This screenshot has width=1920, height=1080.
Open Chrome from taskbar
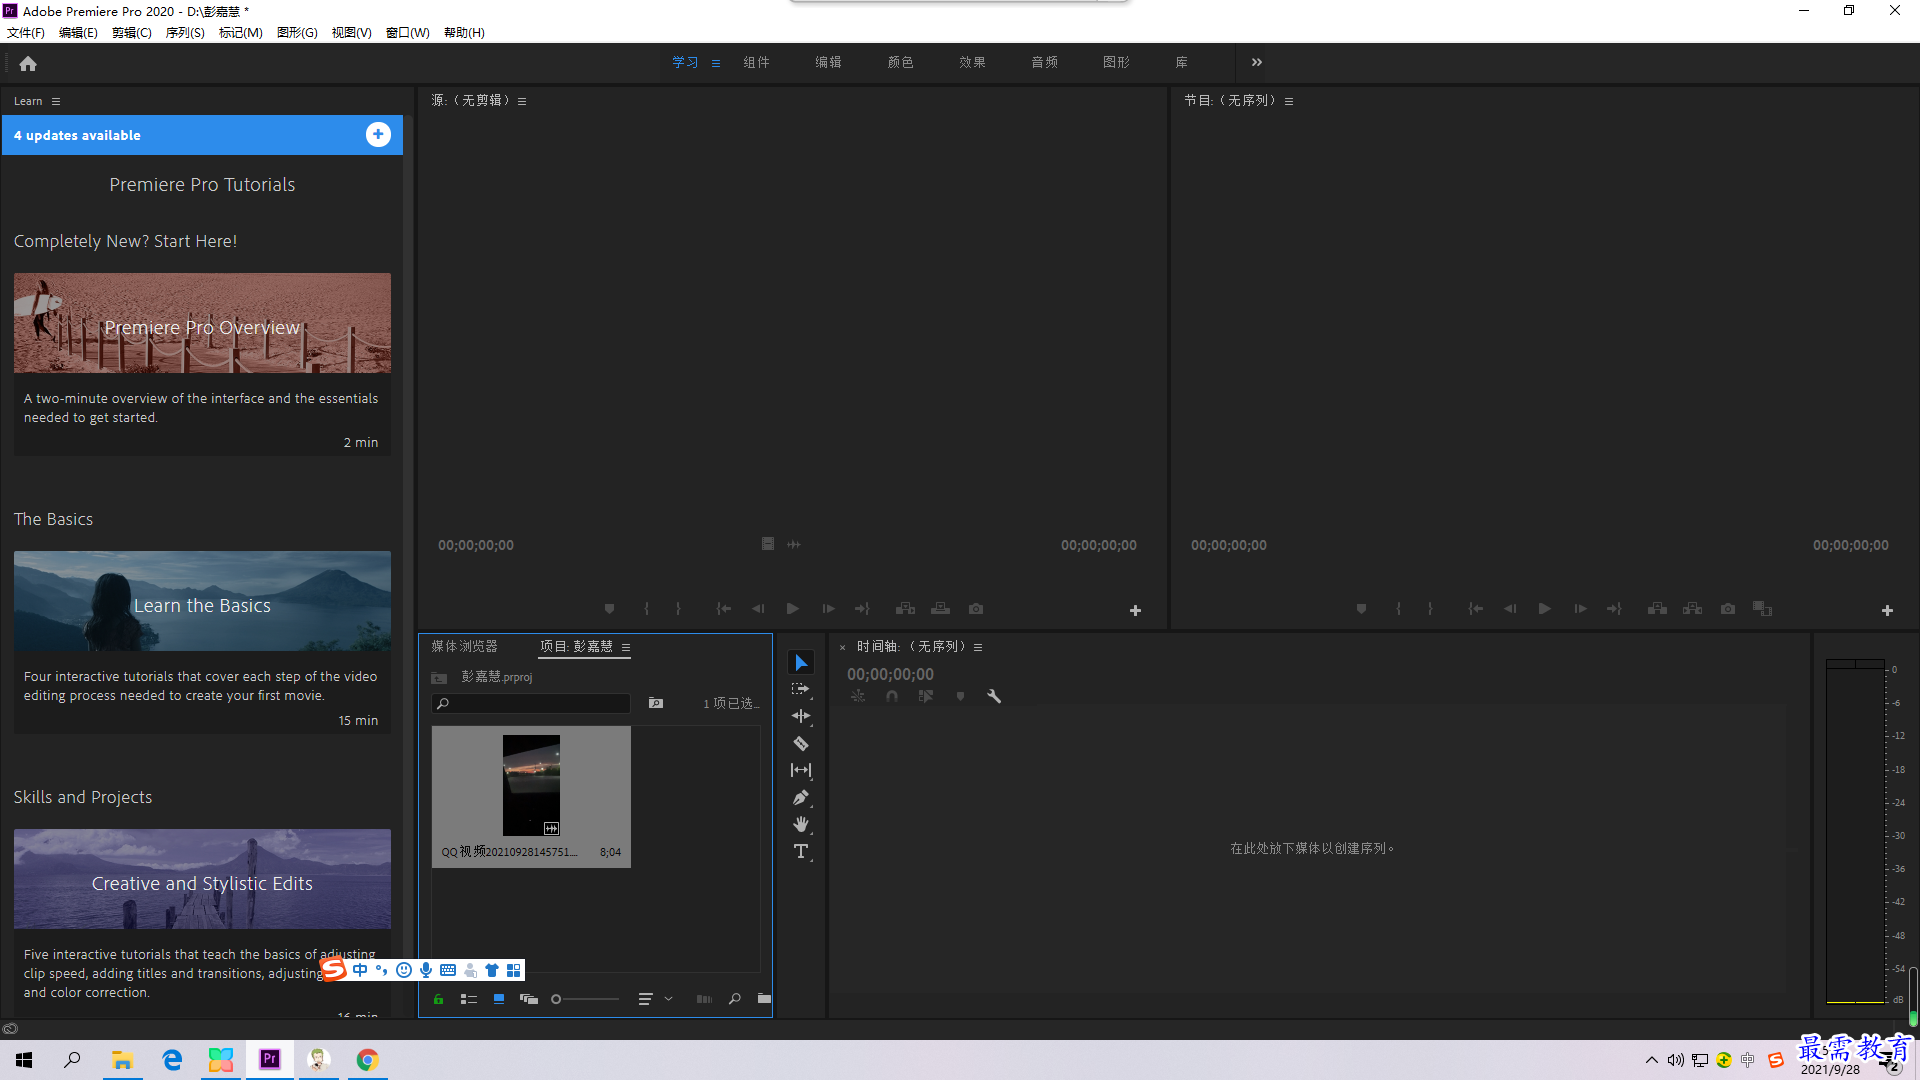(367, 1060)
